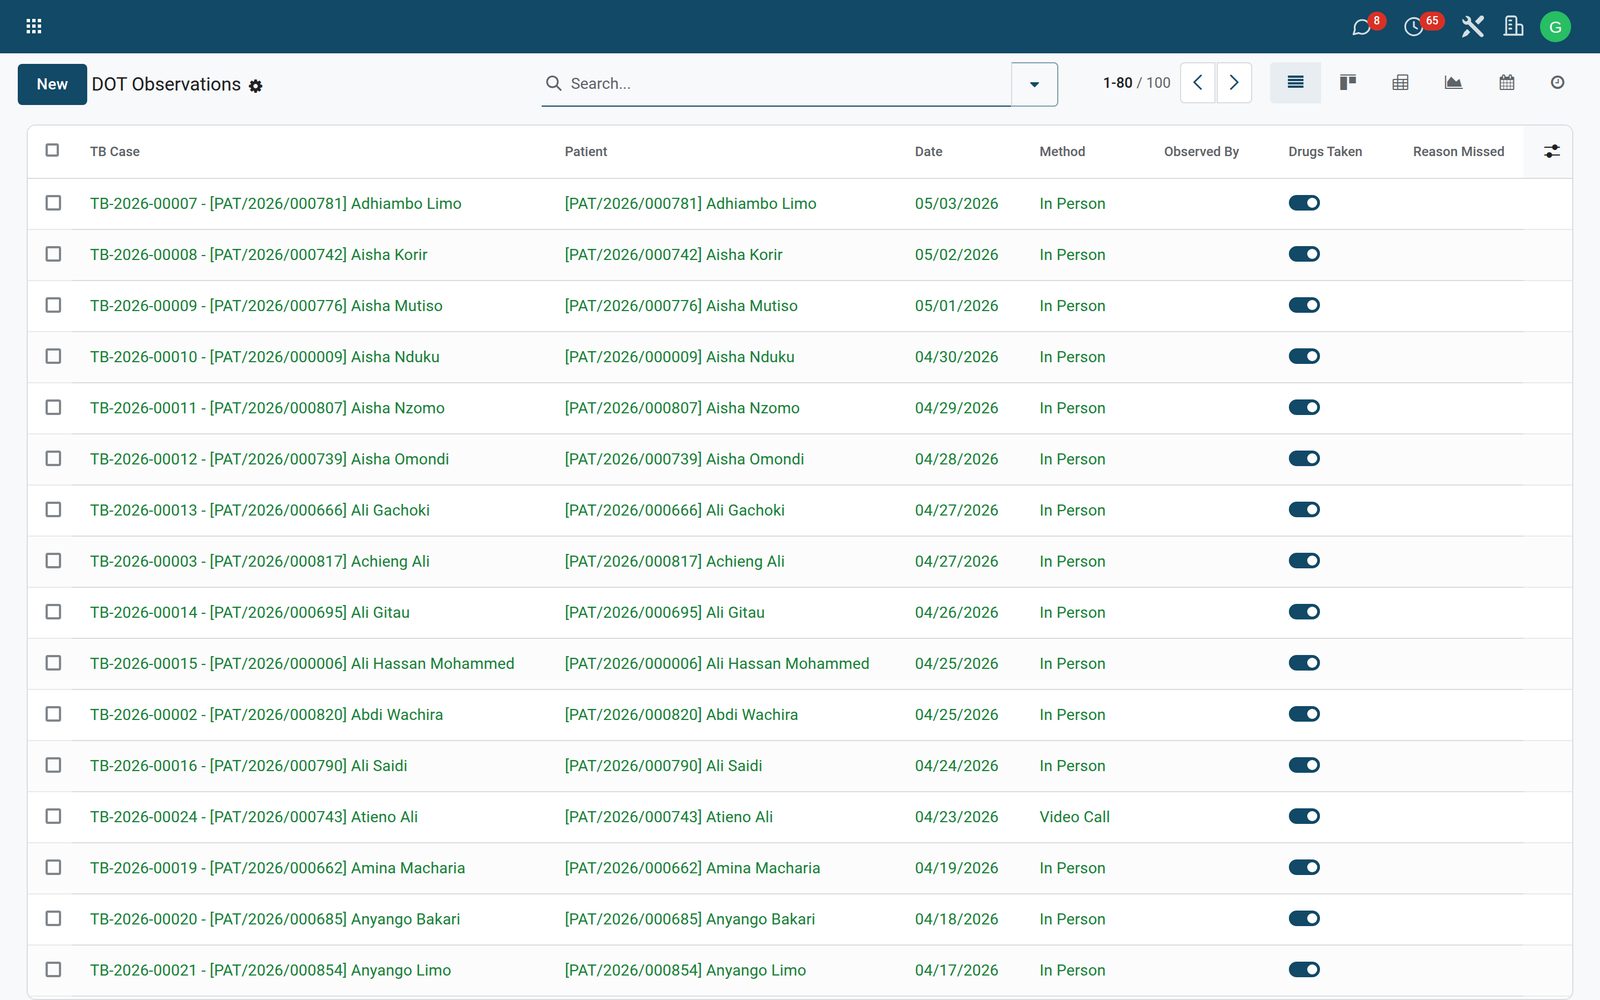This screenshot has height=1000, width=1600.
Task: Sort the list by Date column
Action: 929,152
